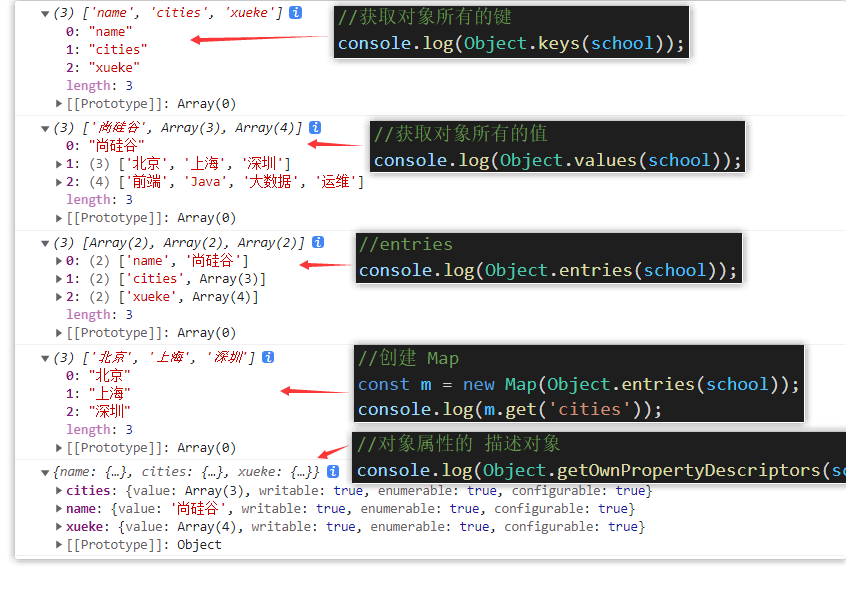The image size is (846, 601).
Task: Select the 2: "深圳" row
Action: 98,411
